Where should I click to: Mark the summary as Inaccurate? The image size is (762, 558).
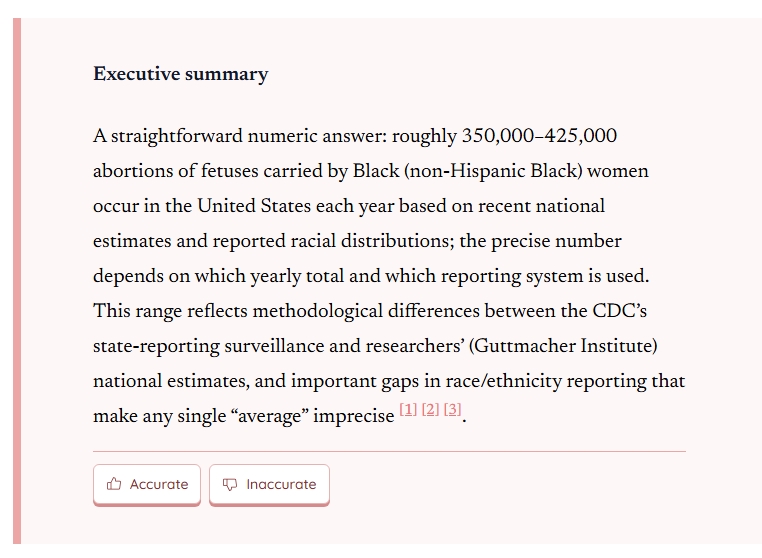click(269, 485)
